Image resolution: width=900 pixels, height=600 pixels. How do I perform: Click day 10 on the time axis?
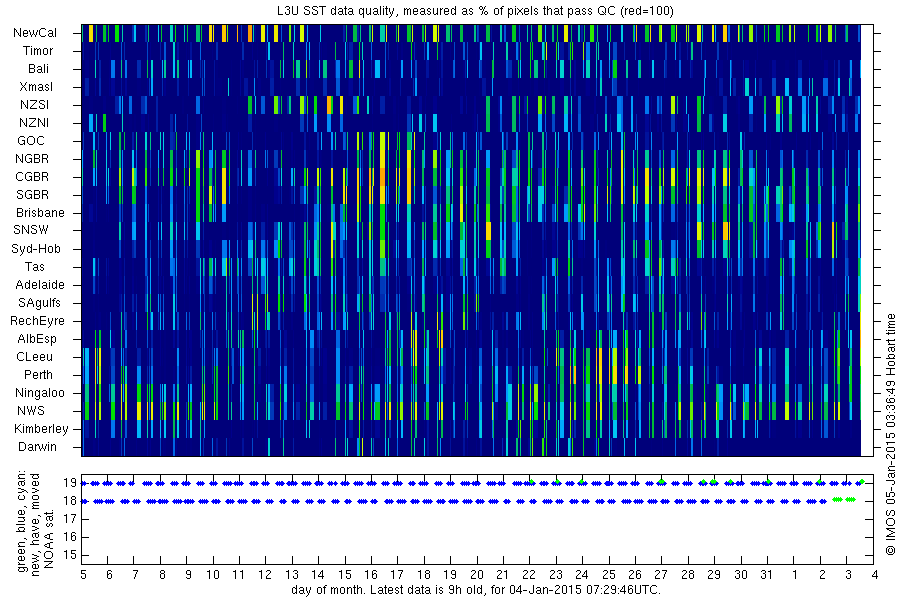212,574
